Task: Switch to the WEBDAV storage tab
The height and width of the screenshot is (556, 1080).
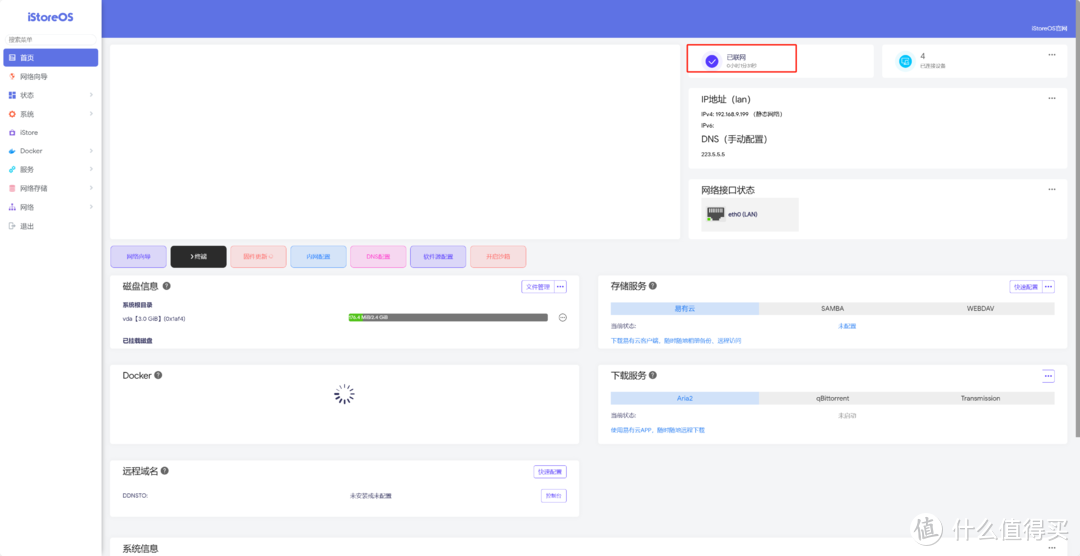Action: pos(980,309)
